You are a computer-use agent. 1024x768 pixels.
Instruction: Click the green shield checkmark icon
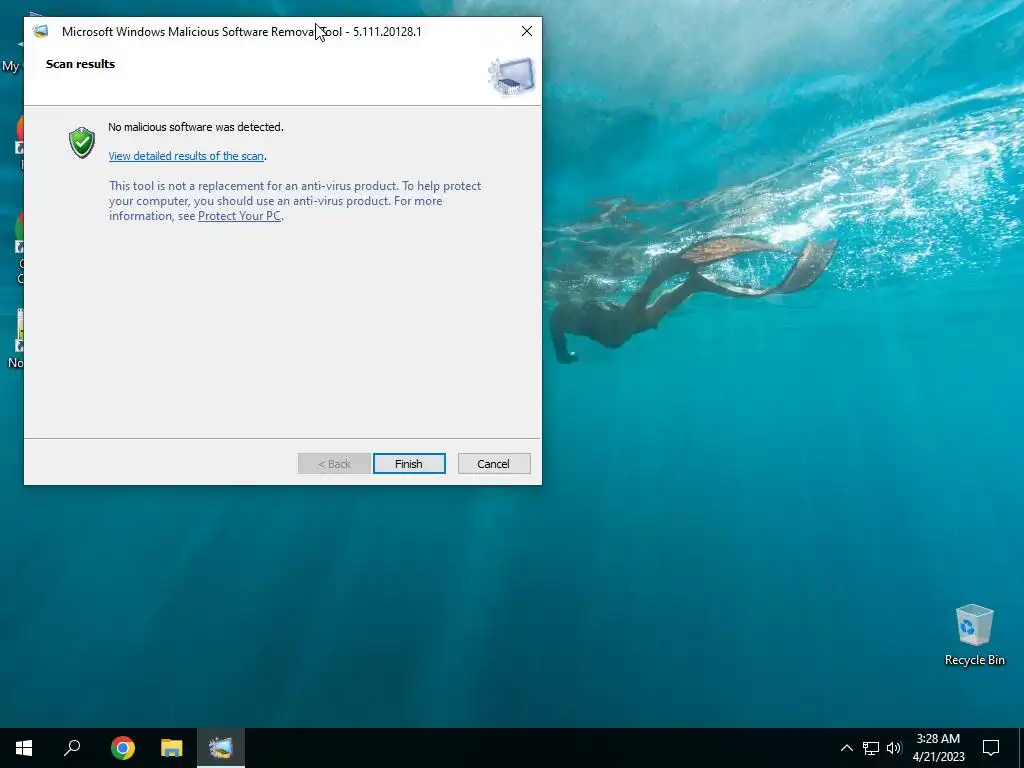pos(82,142)
